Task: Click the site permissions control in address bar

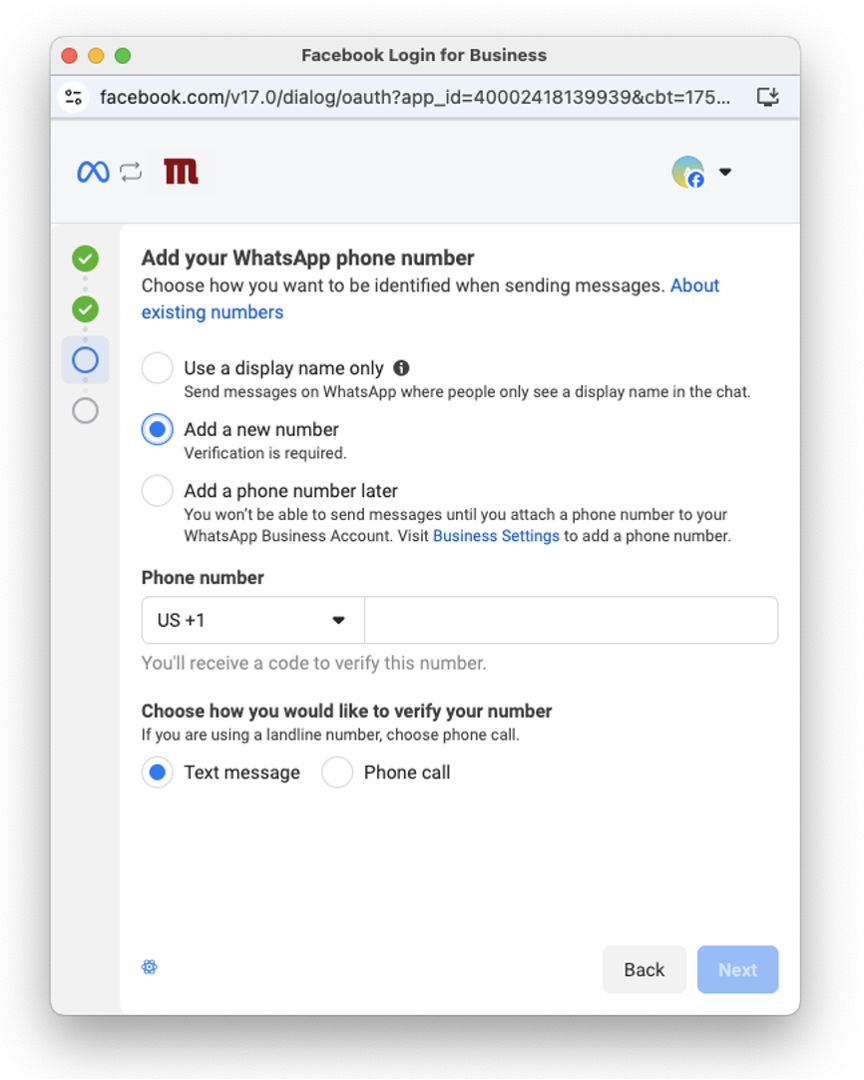Action: coord(74,96)
